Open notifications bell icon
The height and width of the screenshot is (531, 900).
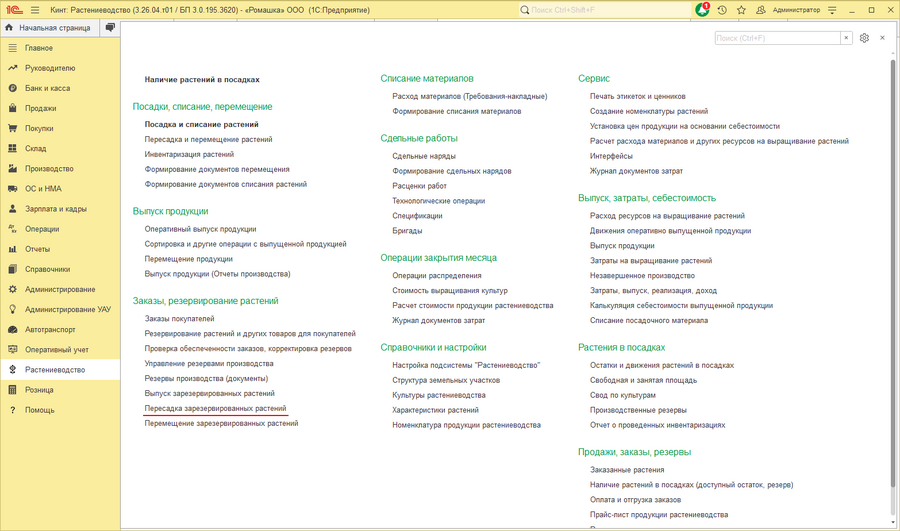tap(702, 10)
